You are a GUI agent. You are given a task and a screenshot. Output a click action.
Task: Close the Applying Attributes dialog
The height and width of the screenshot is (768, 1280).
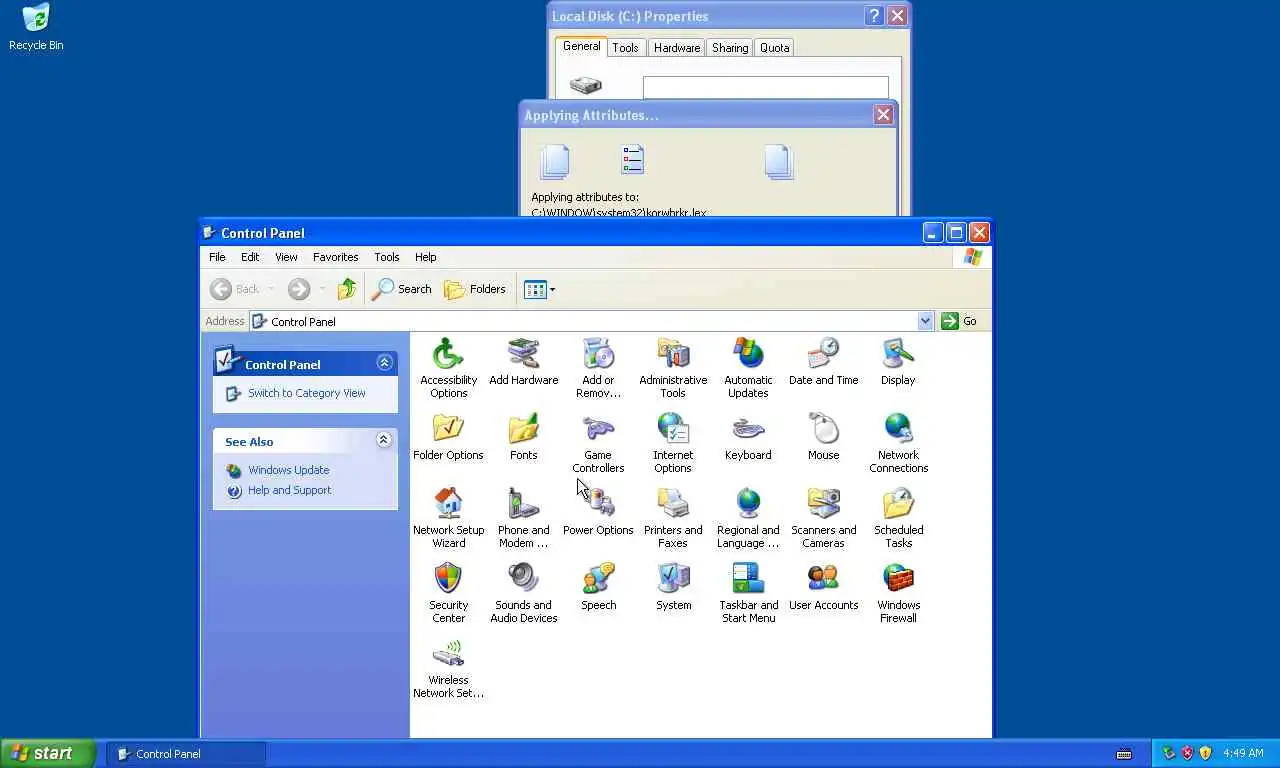click(x=883, y=115)
